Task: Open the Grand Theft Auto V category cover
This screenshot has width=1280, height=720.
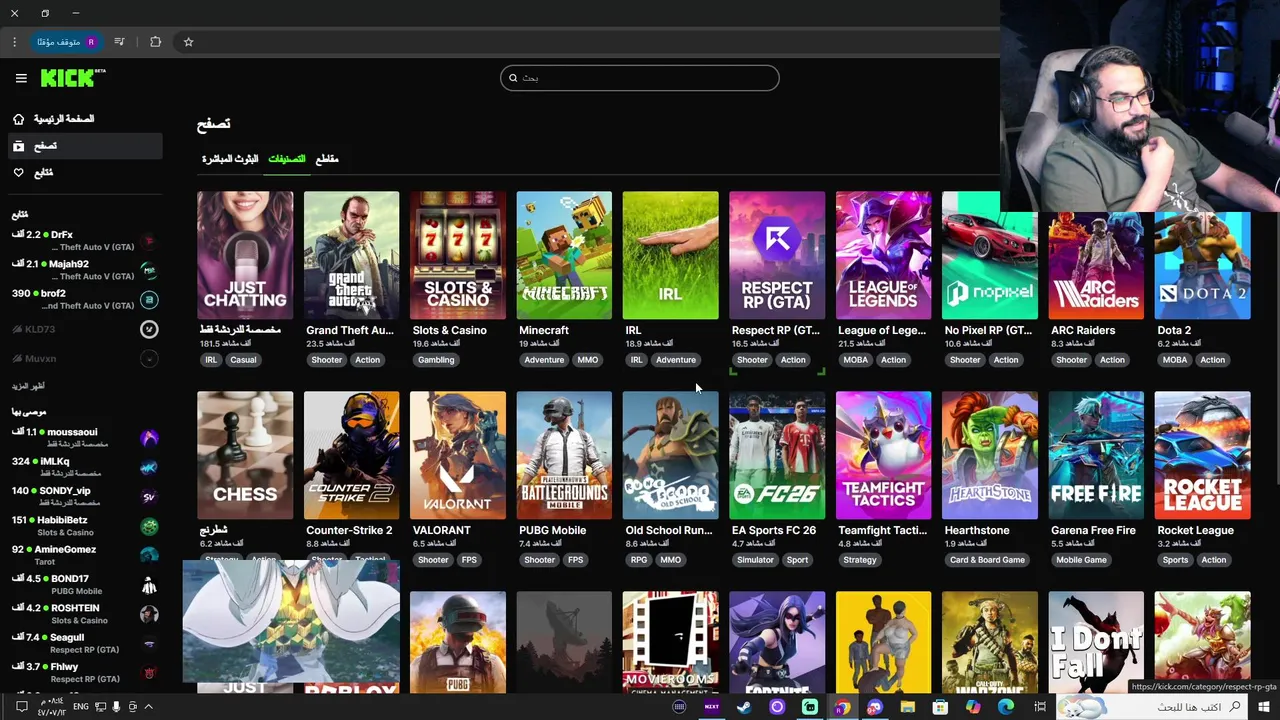Action: pos(351,255)
